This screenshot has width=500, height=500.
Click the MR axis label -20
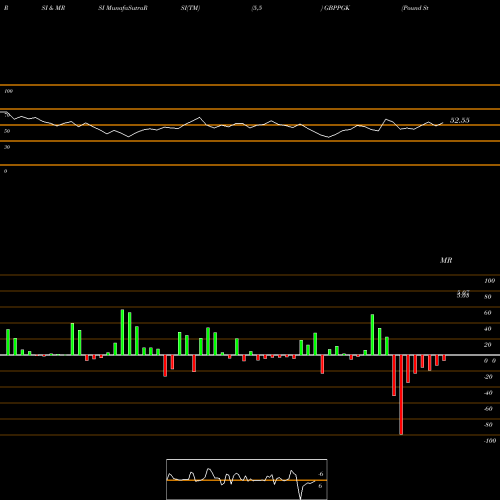coord(488,377)
